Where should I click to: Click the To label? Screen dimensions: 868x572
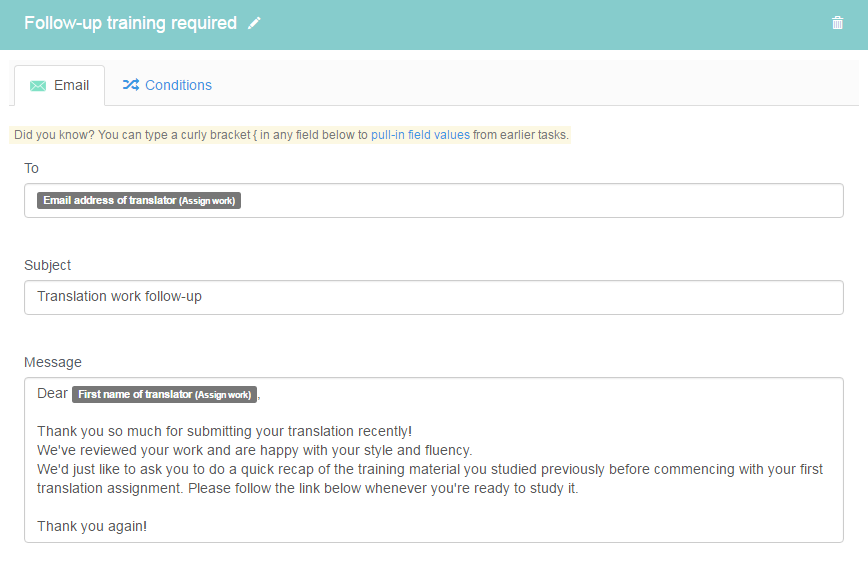[x=31, y=168]
